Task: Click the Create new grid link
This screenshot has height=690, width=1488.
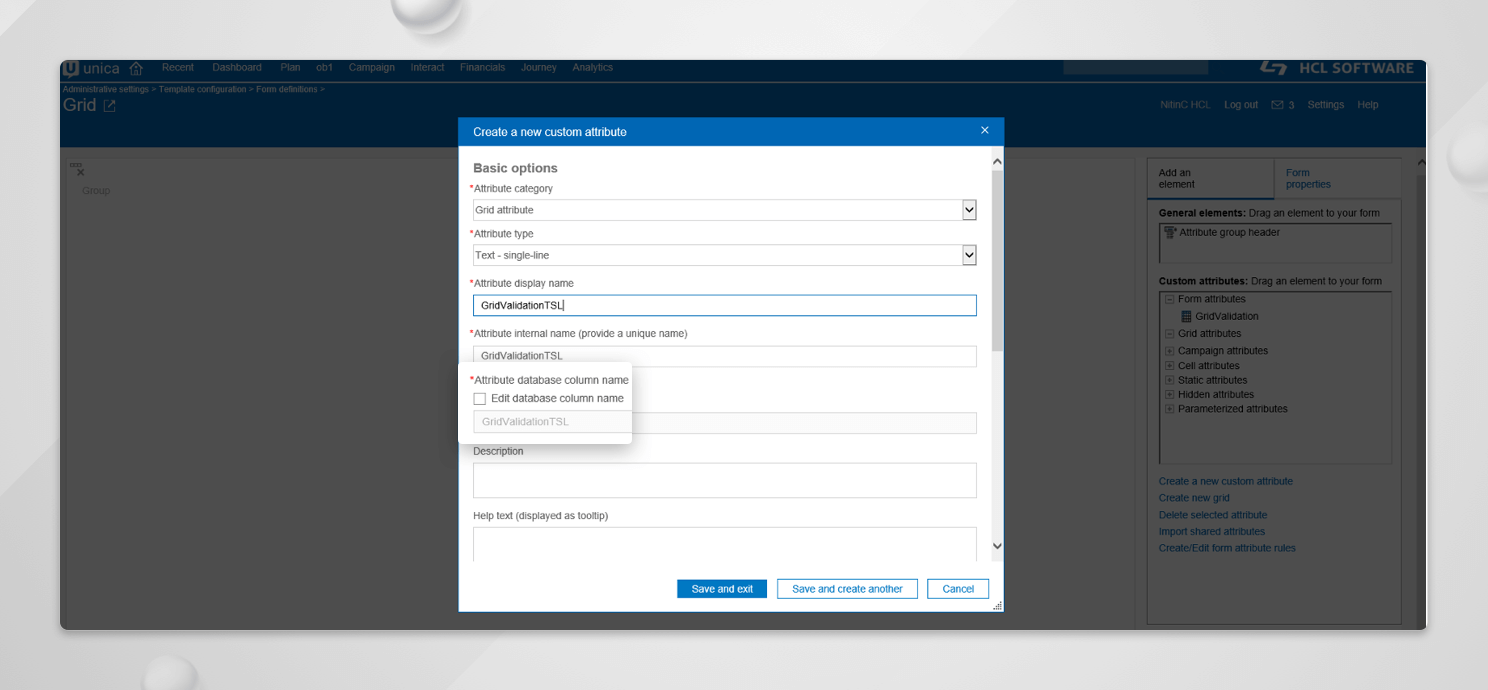Action: tap(1194, 497)
